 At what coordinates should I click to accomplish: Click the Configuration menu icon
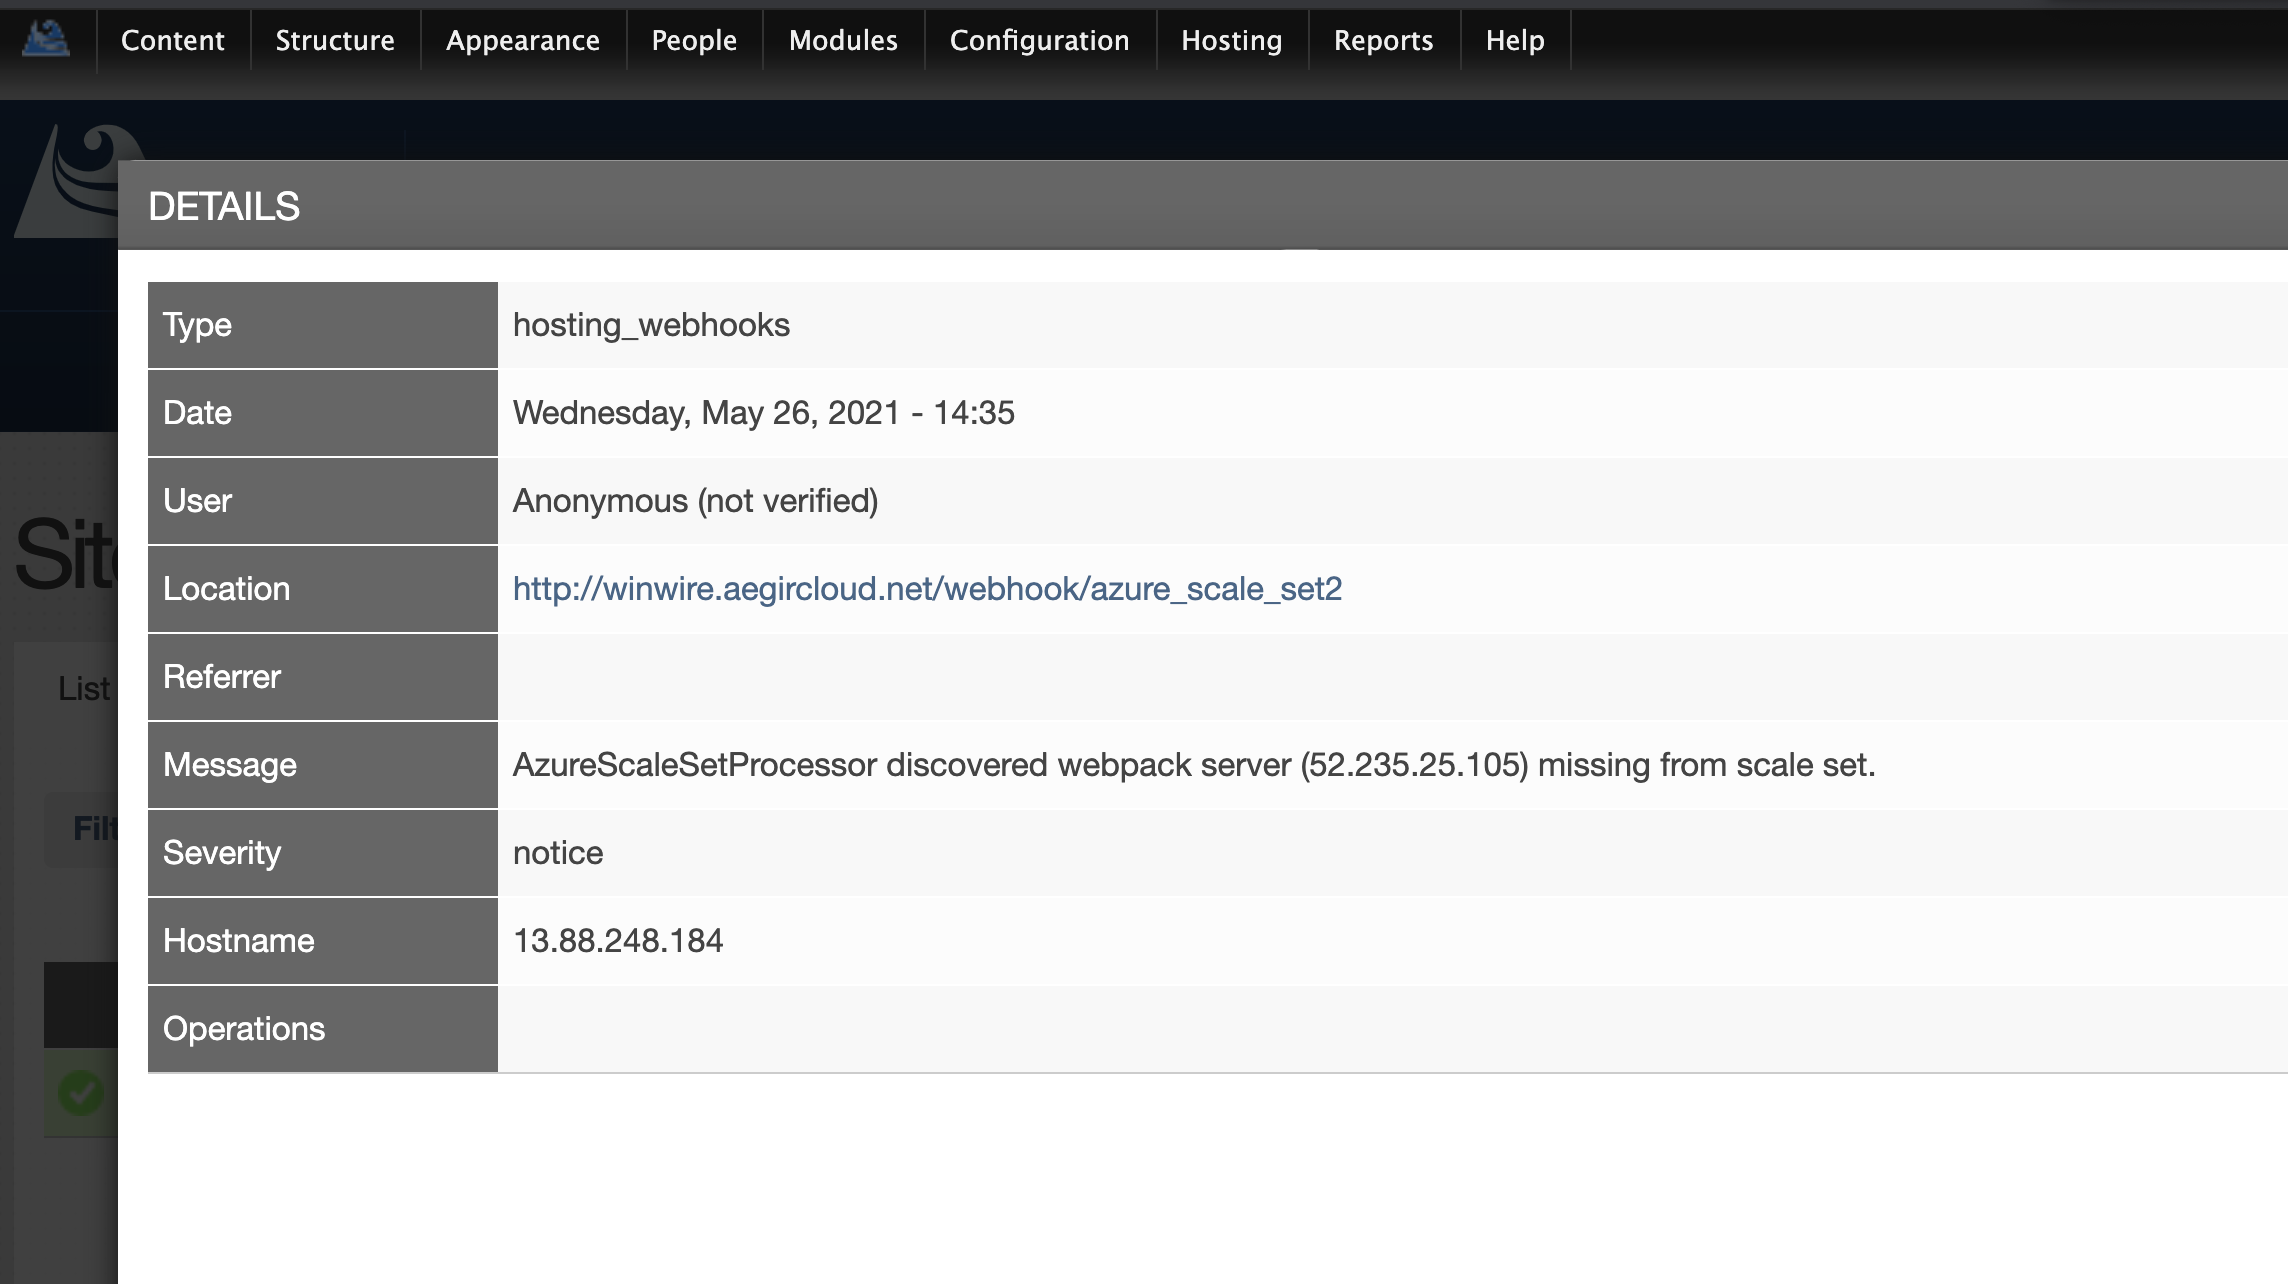[x=1039, y=41]
